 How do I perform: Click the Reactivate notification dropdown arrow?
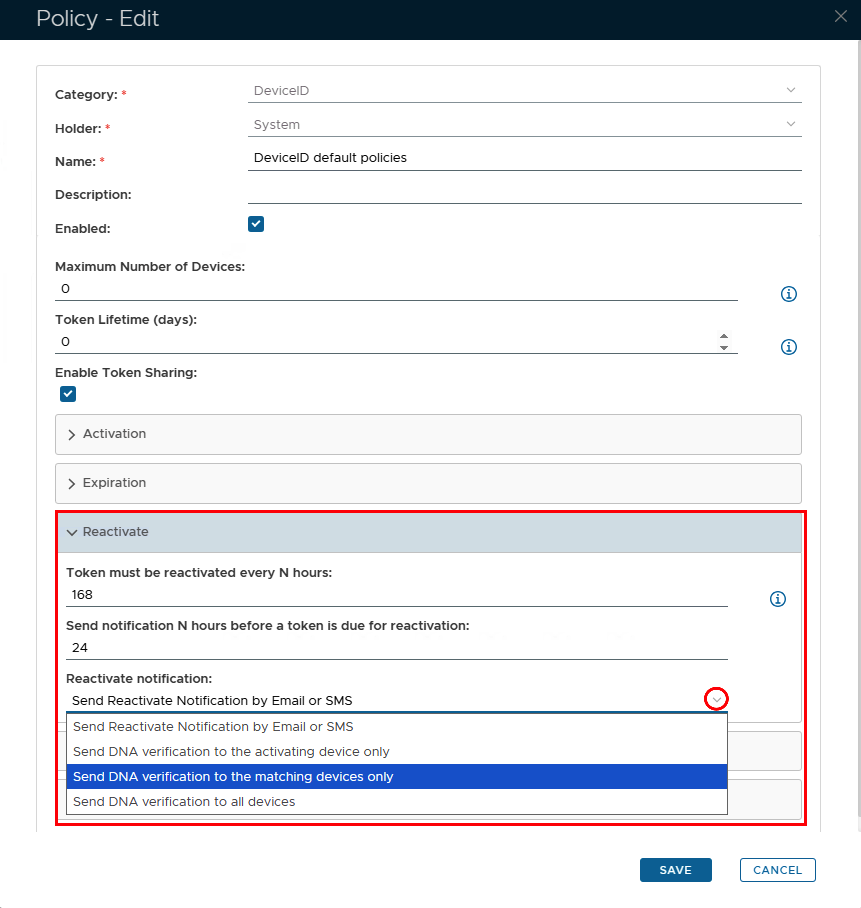[x=716, y=700]
